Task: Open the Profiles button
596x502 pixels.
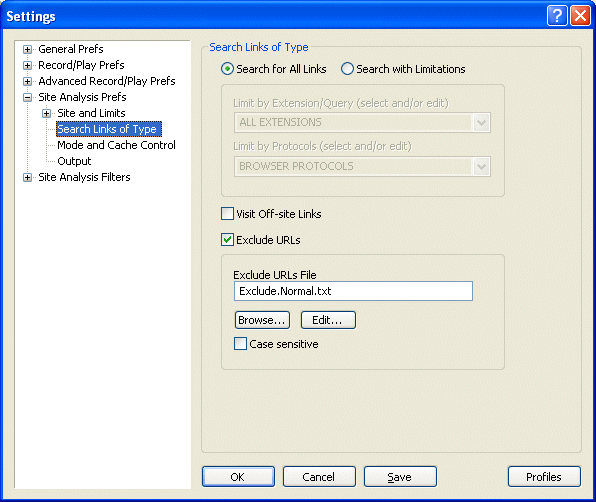Action: coord(544,477)
